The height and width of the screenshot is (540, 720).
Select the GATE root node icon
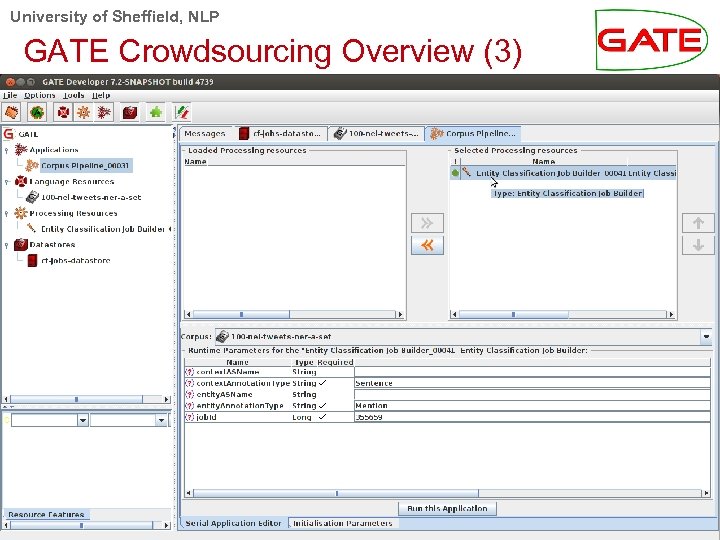[9, 134]
